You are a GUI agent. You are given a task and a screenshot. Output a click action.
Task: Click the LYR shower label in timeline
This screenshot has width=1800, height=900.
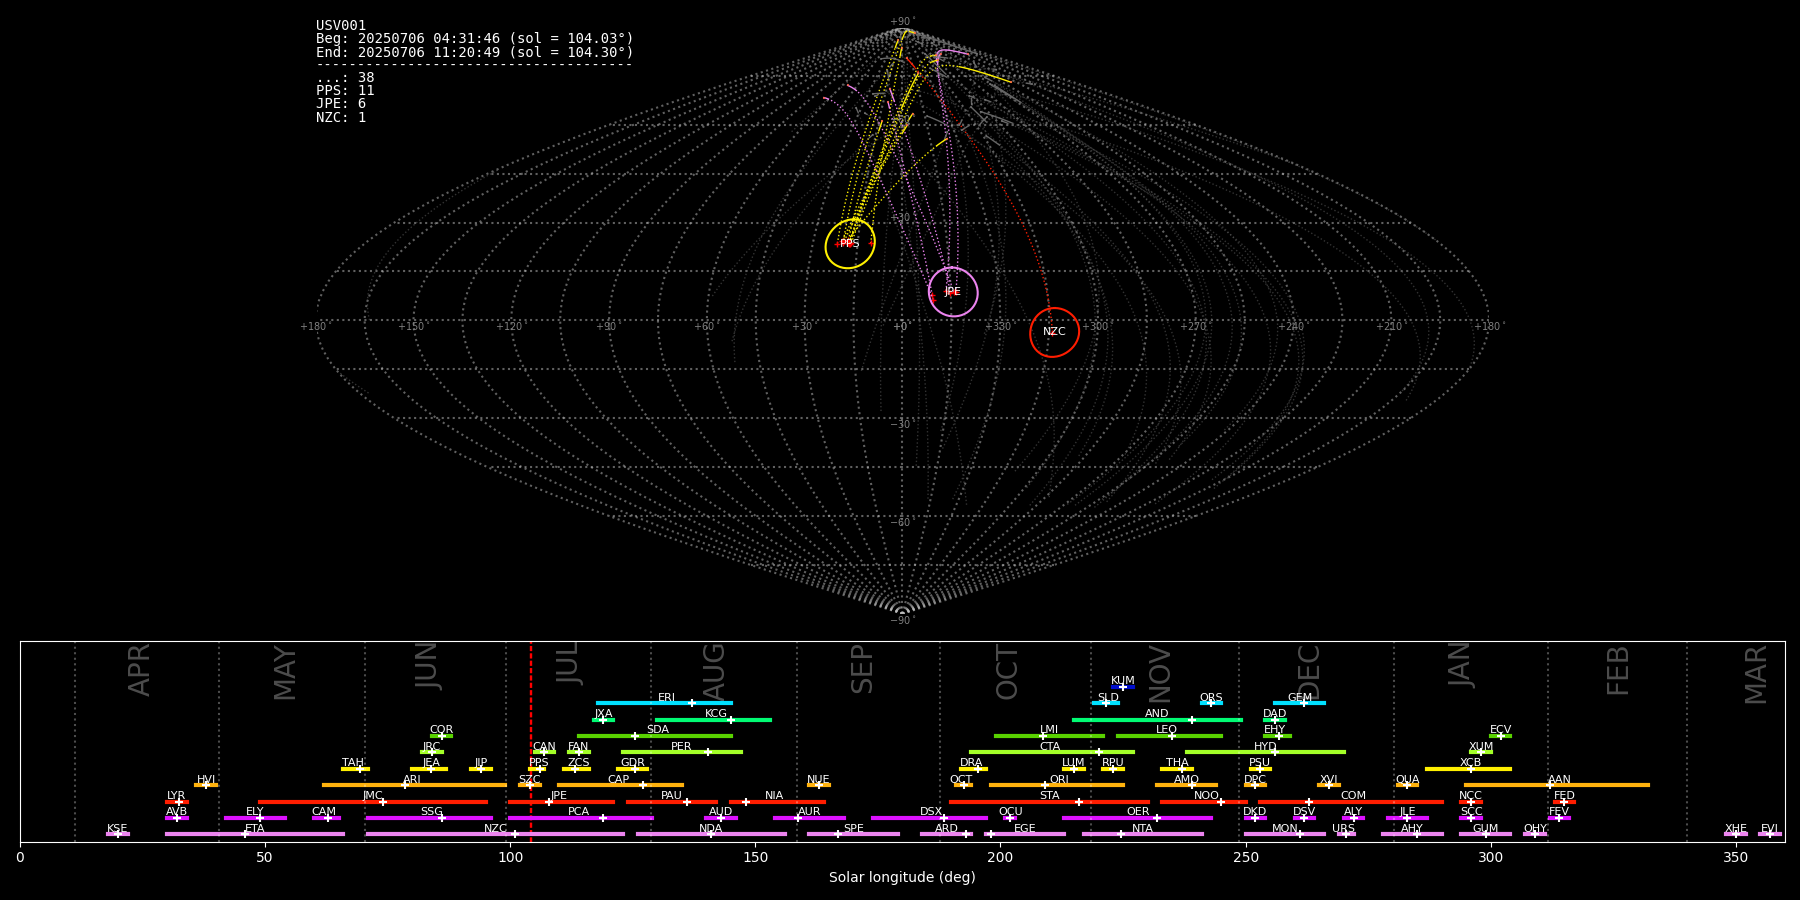click(176, 795)
